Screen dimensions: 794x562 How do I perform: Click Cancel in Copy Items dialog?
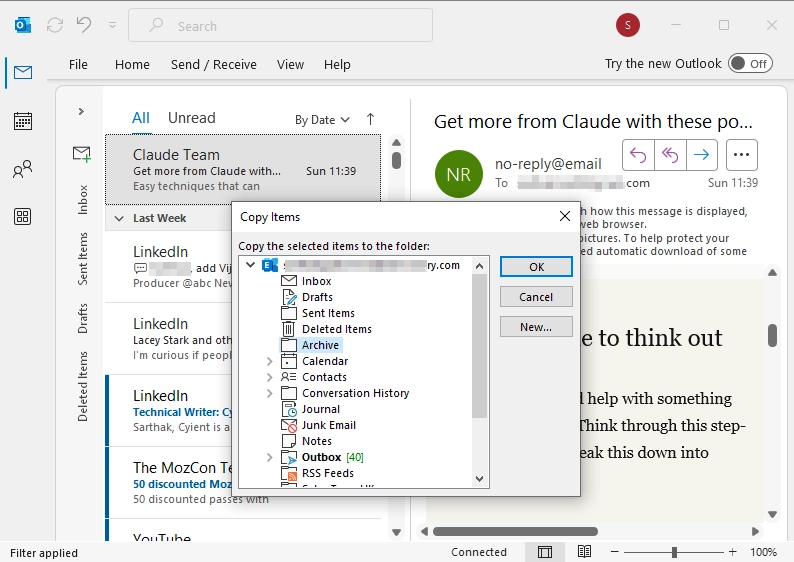pos(536,297)
